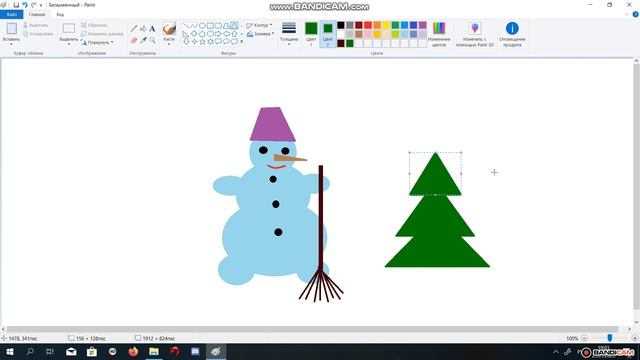The width and height of the screenshot is (640, 360).
Task: Open the File (Файл) menu
Action: (11, 14)
